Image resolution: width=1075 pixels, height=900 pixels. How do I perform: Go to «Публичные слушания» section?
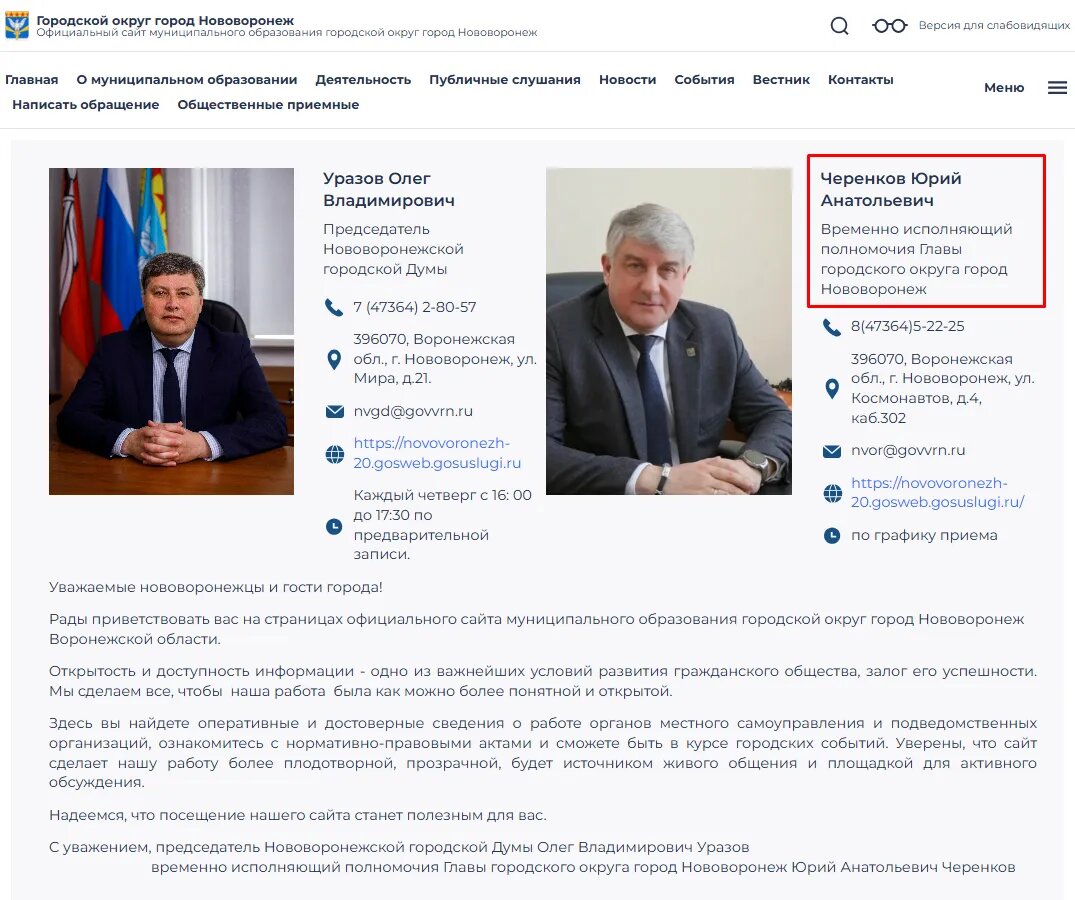coord(505,80)
